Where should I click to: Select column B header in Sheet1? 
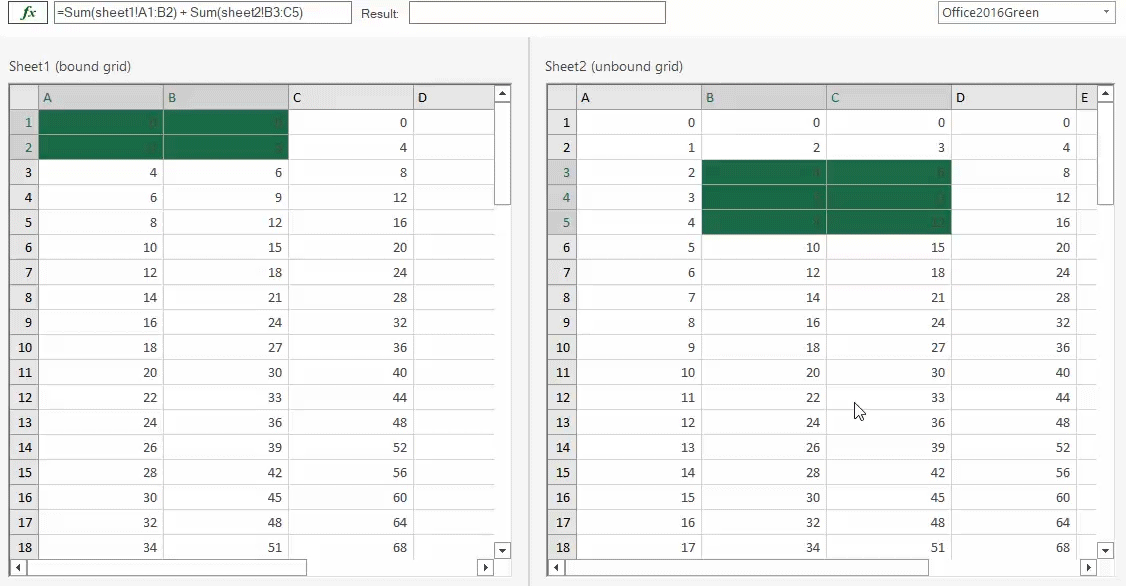click(x=225, y=98)
